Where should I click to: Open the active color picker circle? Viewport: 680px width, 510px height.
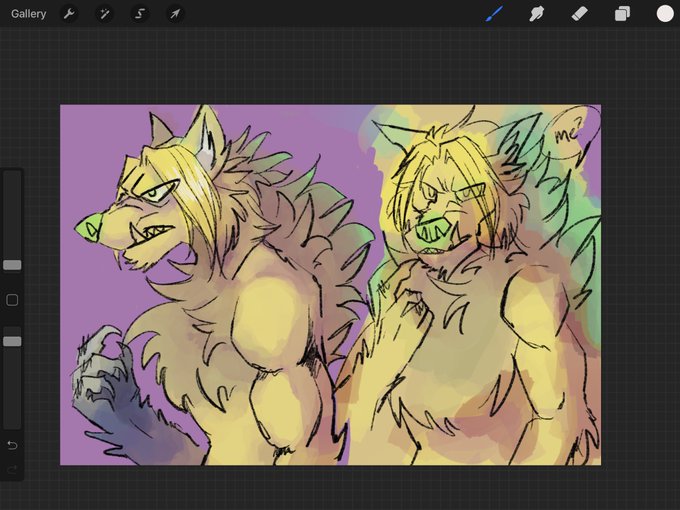[x=665, y=13]
